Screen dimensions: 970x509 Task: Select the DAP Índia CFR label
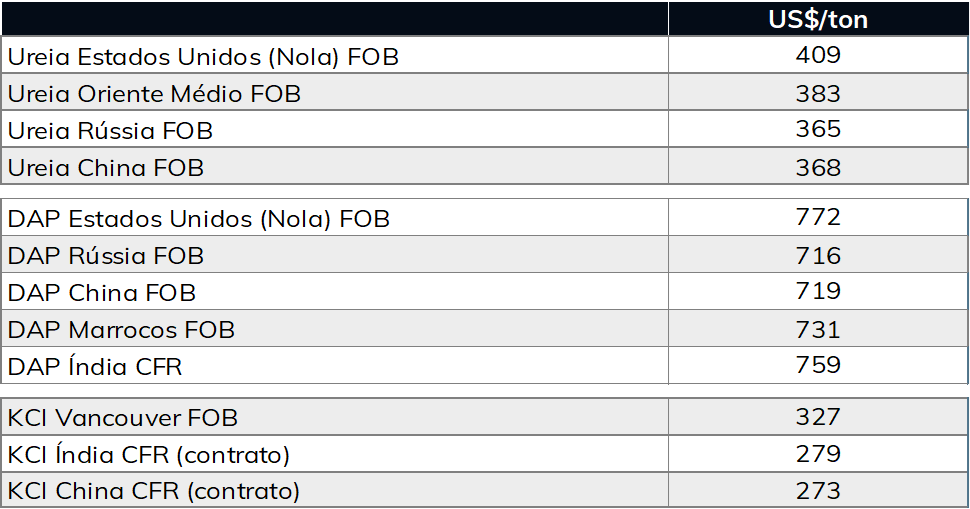coord(95,367)
